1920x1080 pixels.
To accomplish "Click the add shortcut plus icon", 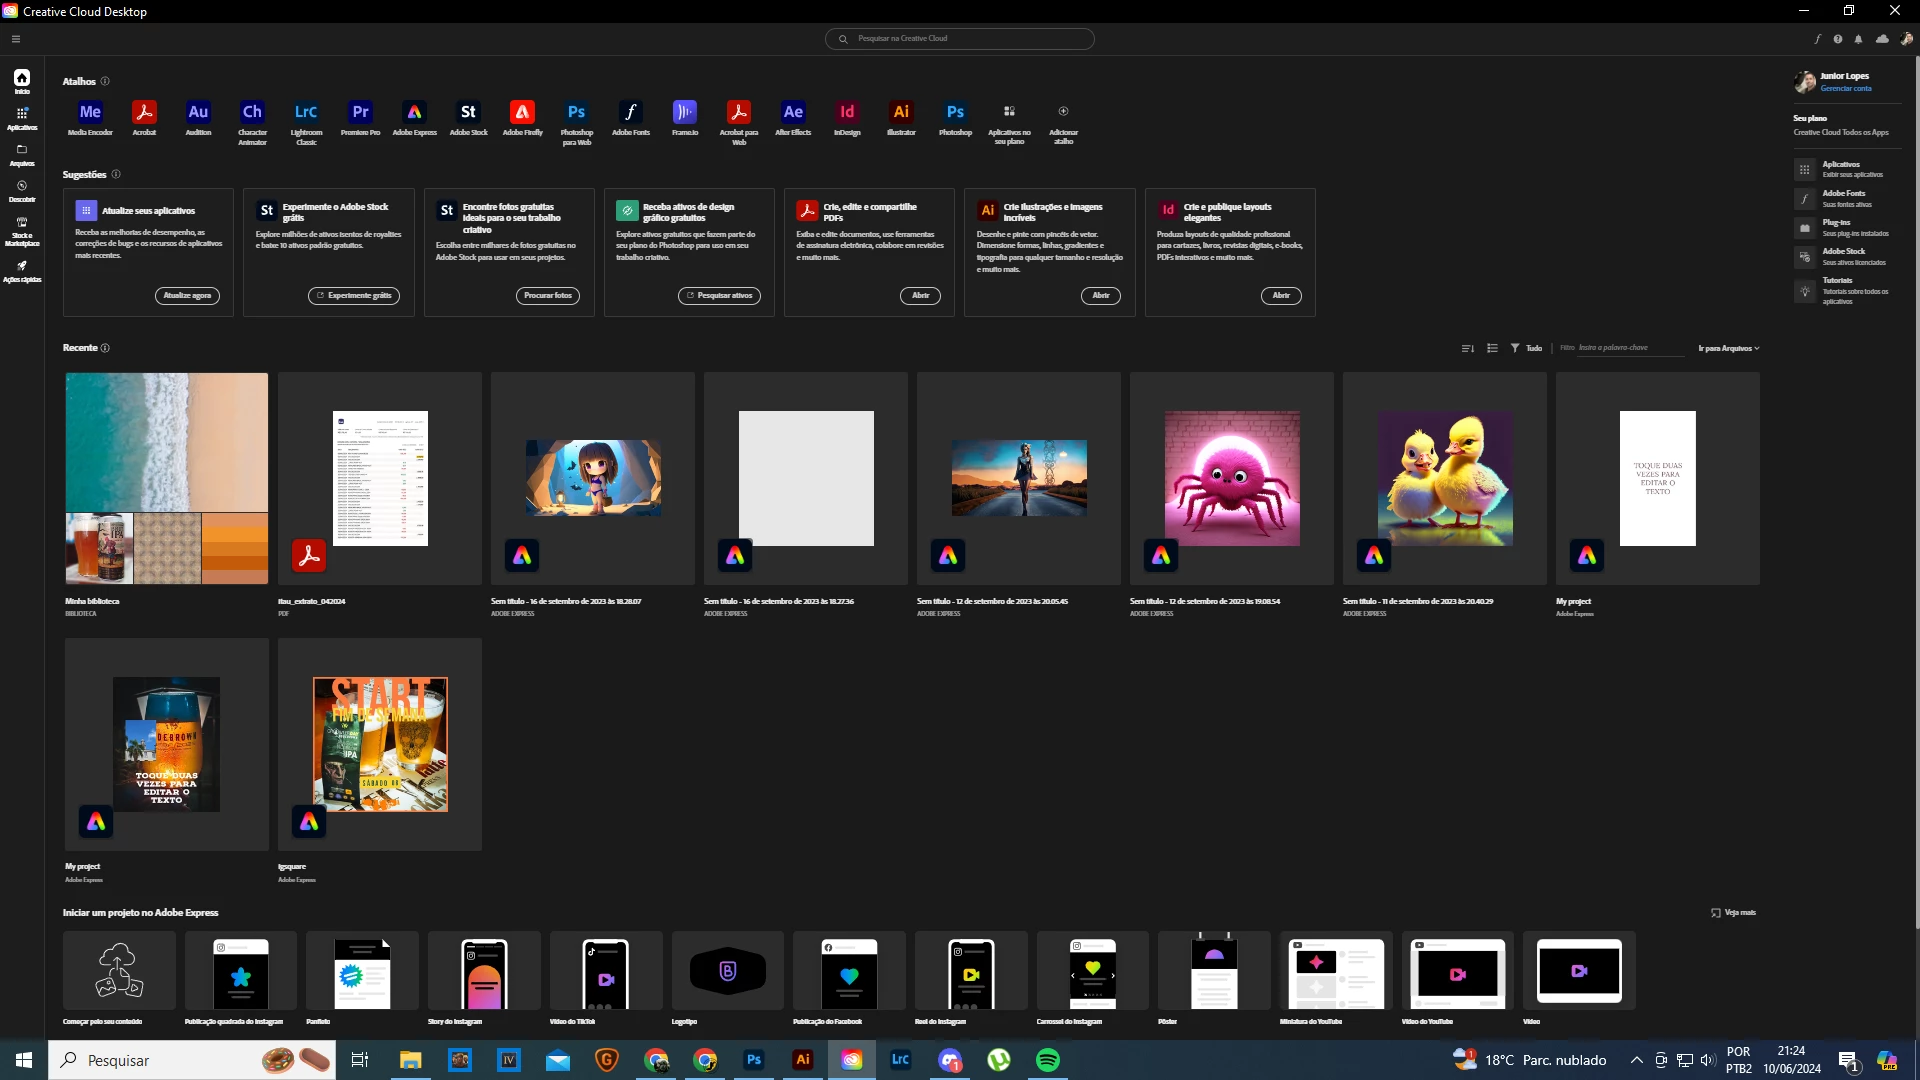I will click(x=1063, y=112).
